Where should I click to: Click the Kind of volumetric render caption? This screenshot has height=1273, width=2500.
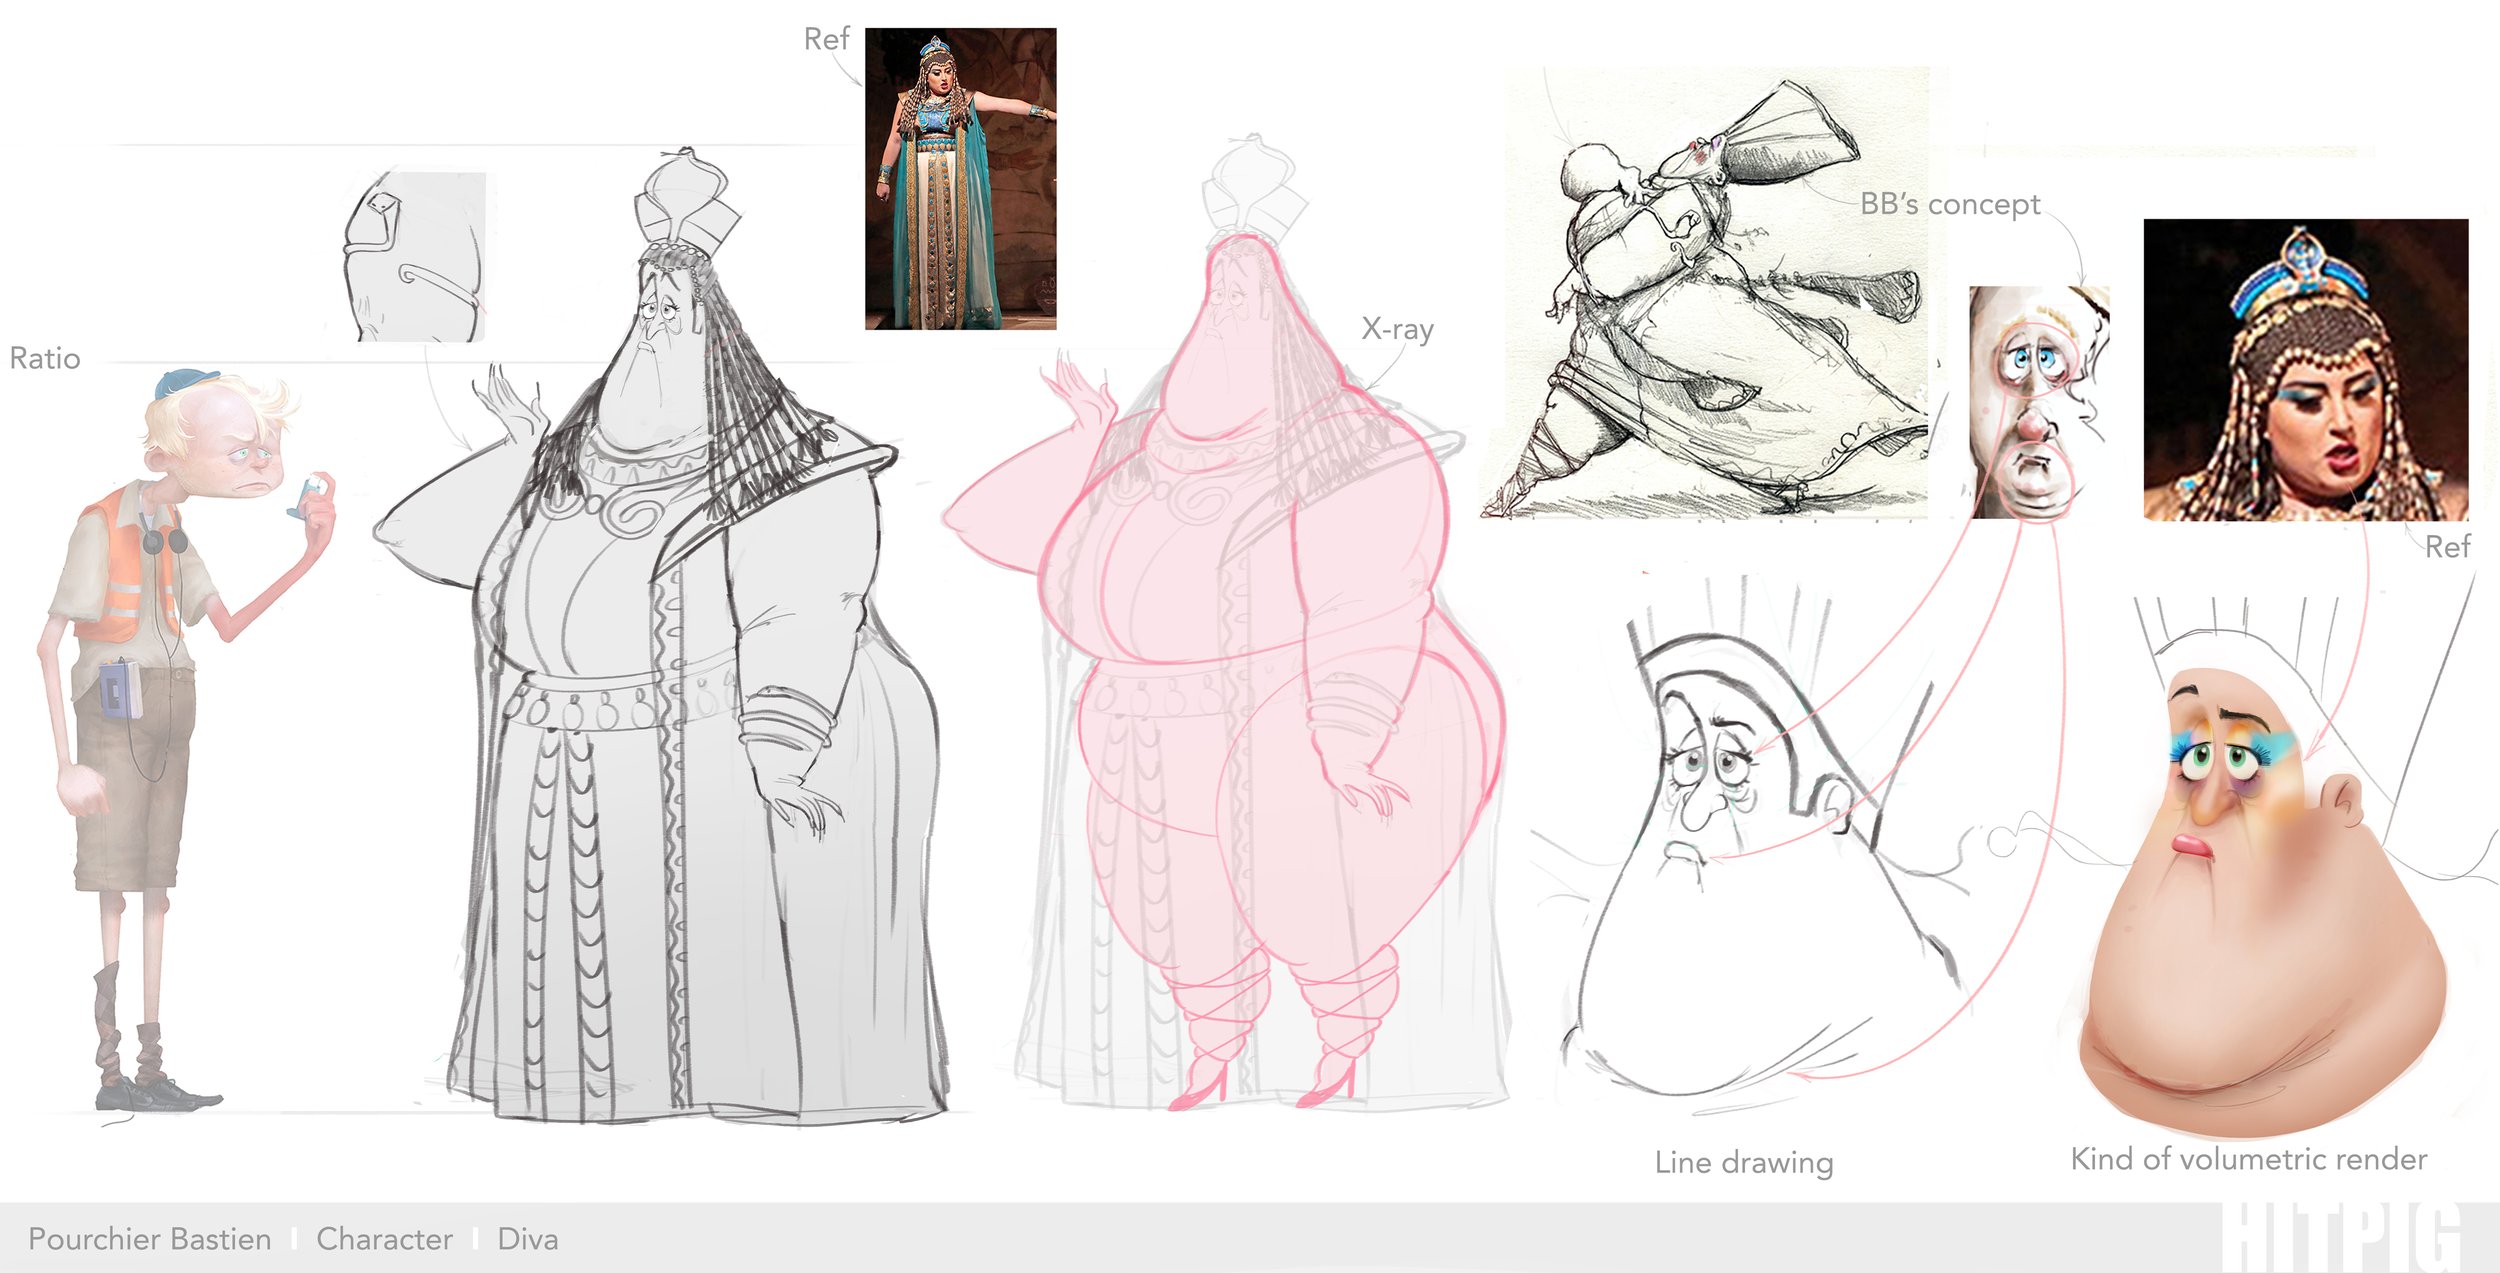click(x=2248, y=1158)
